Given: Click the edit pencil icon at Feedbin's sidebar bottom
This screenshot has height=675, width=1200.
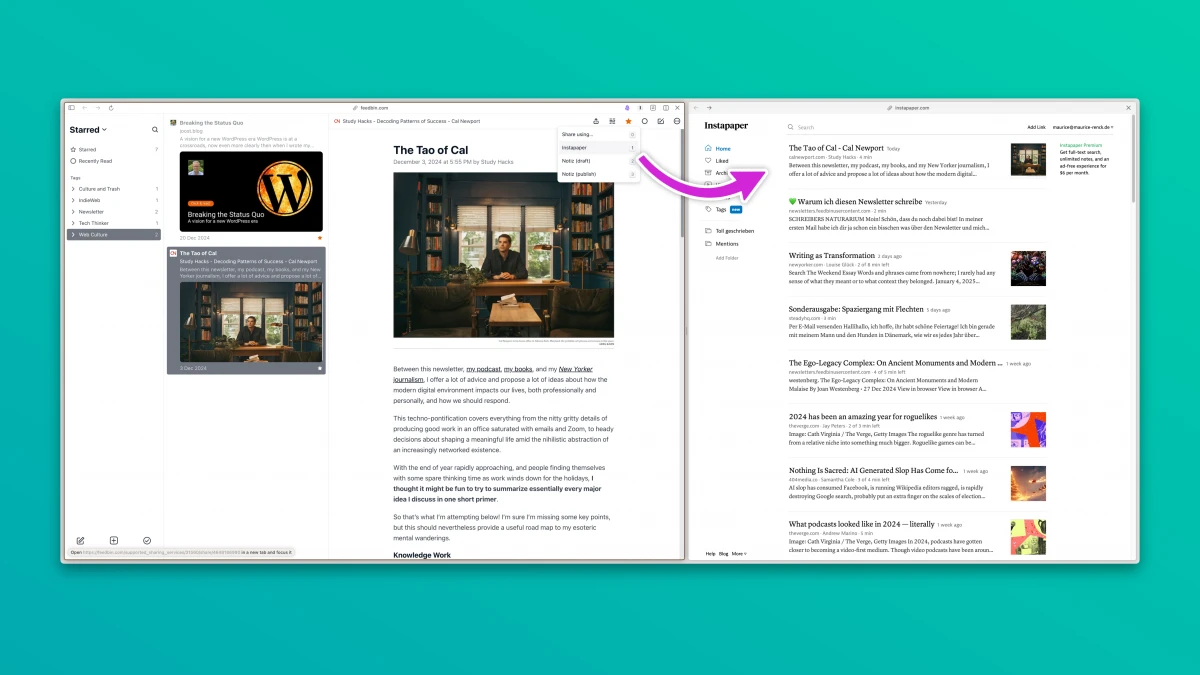Looking at the screenshot, I should click(x=81, y=541).
